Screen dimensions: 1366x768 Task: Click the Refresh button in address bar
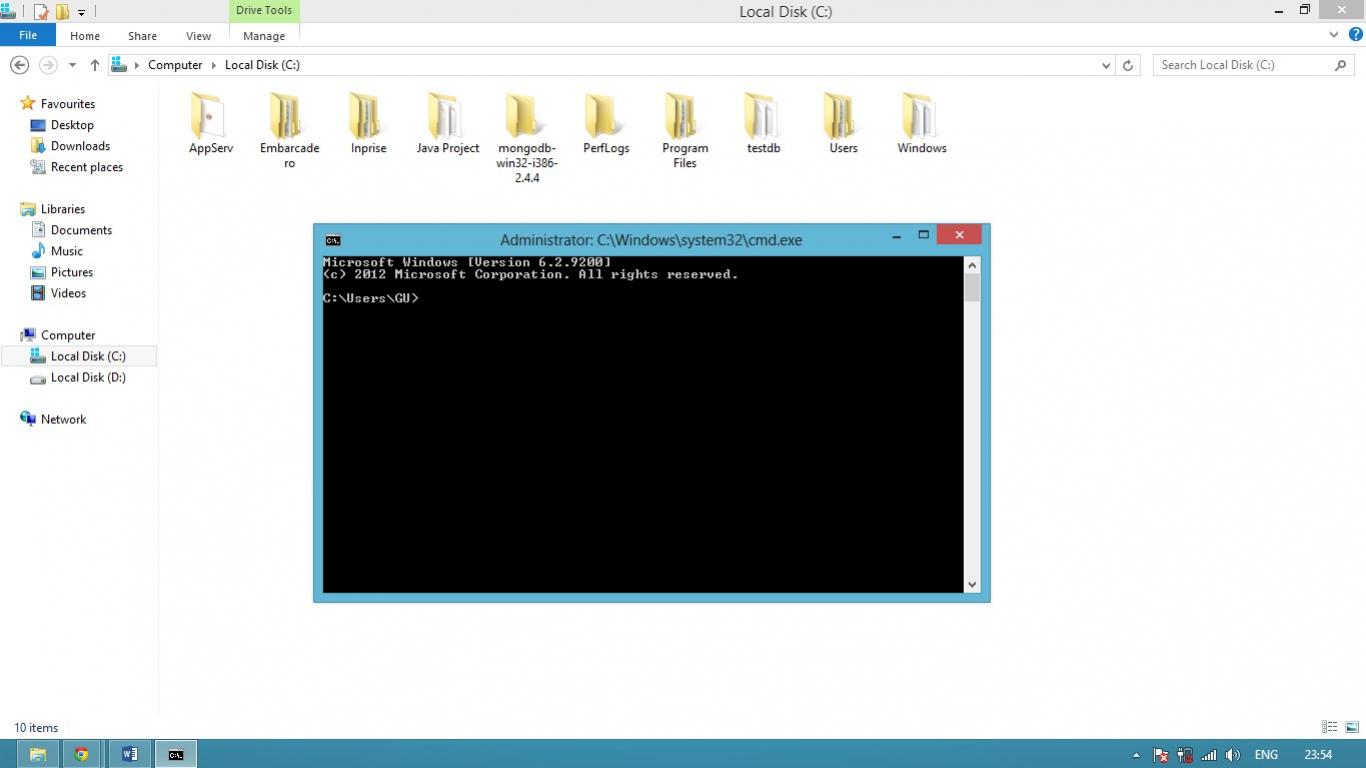point(1128,65)
